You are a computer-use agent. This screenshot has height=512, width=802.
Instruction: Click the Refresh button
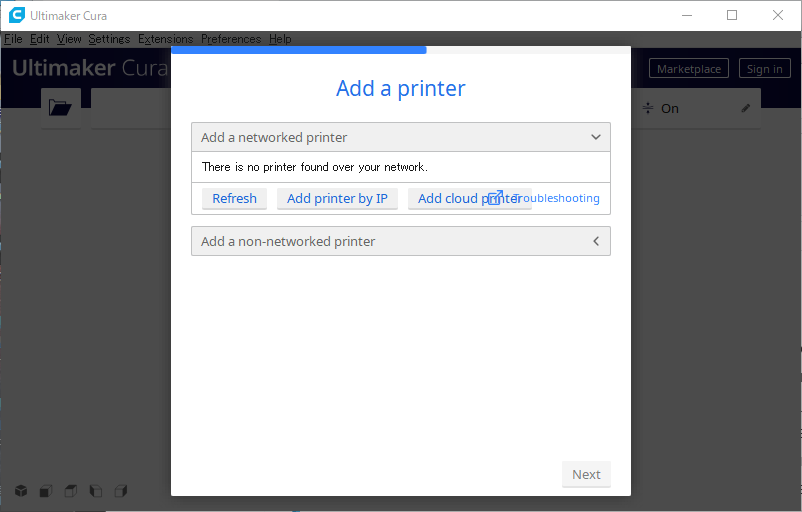[x=234, y=198]
